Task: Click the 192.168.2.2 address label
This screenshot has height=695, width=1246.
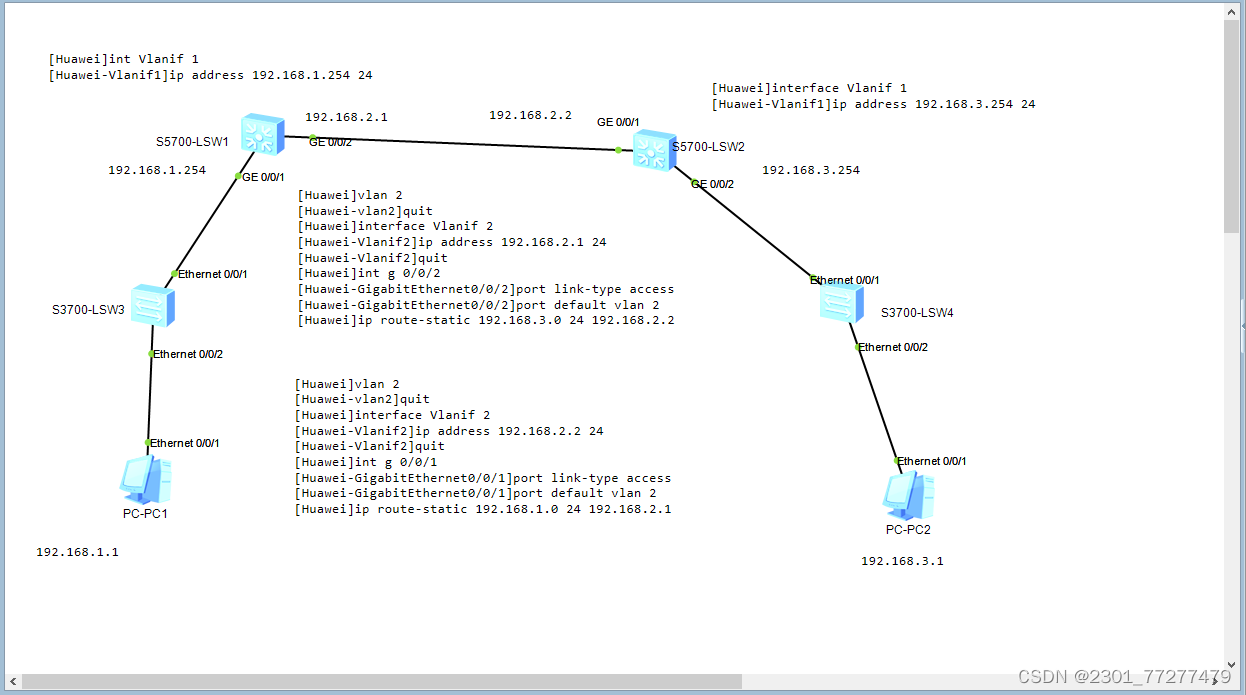Action: 531,114
